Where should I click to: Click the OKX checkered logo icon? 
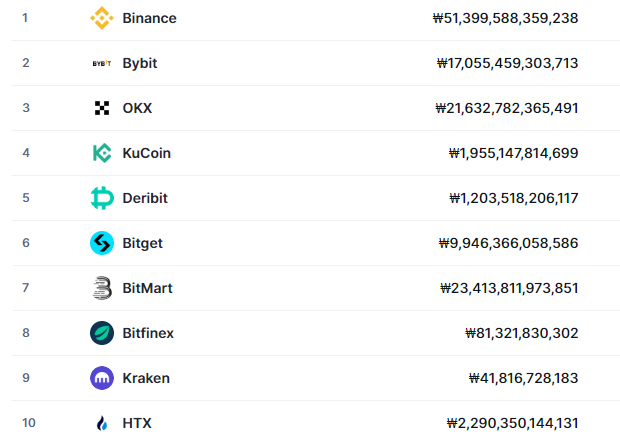102,108
